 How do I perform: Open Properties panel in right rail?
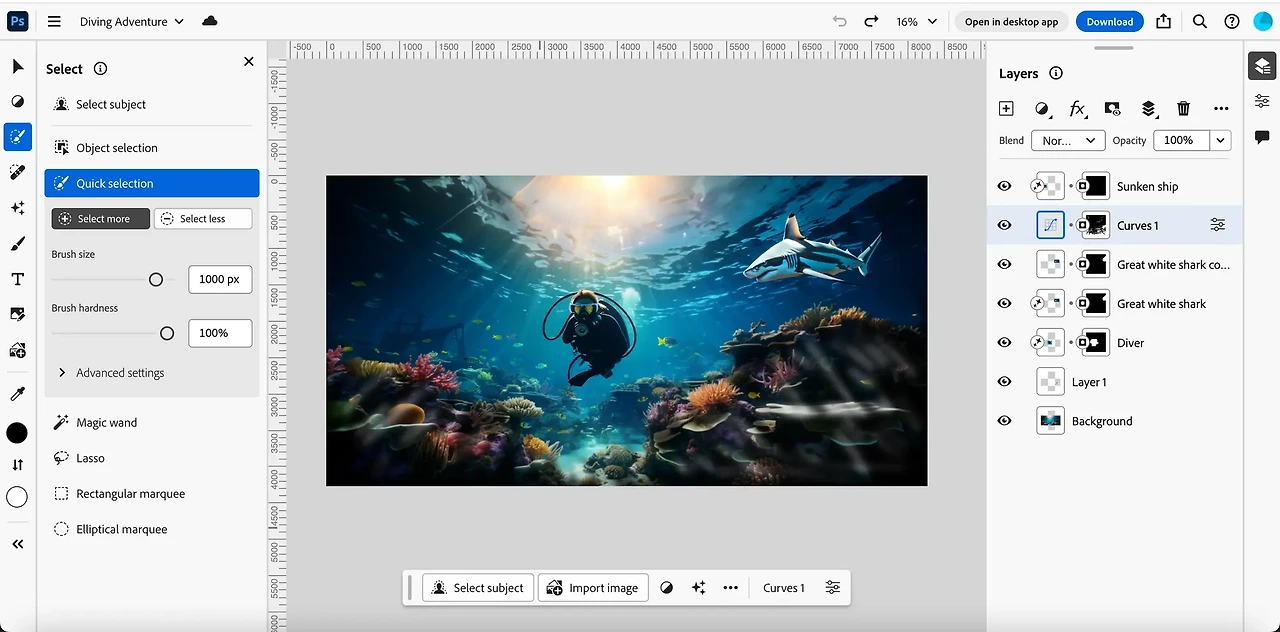pyautogui.click(x=1262, y=101)
